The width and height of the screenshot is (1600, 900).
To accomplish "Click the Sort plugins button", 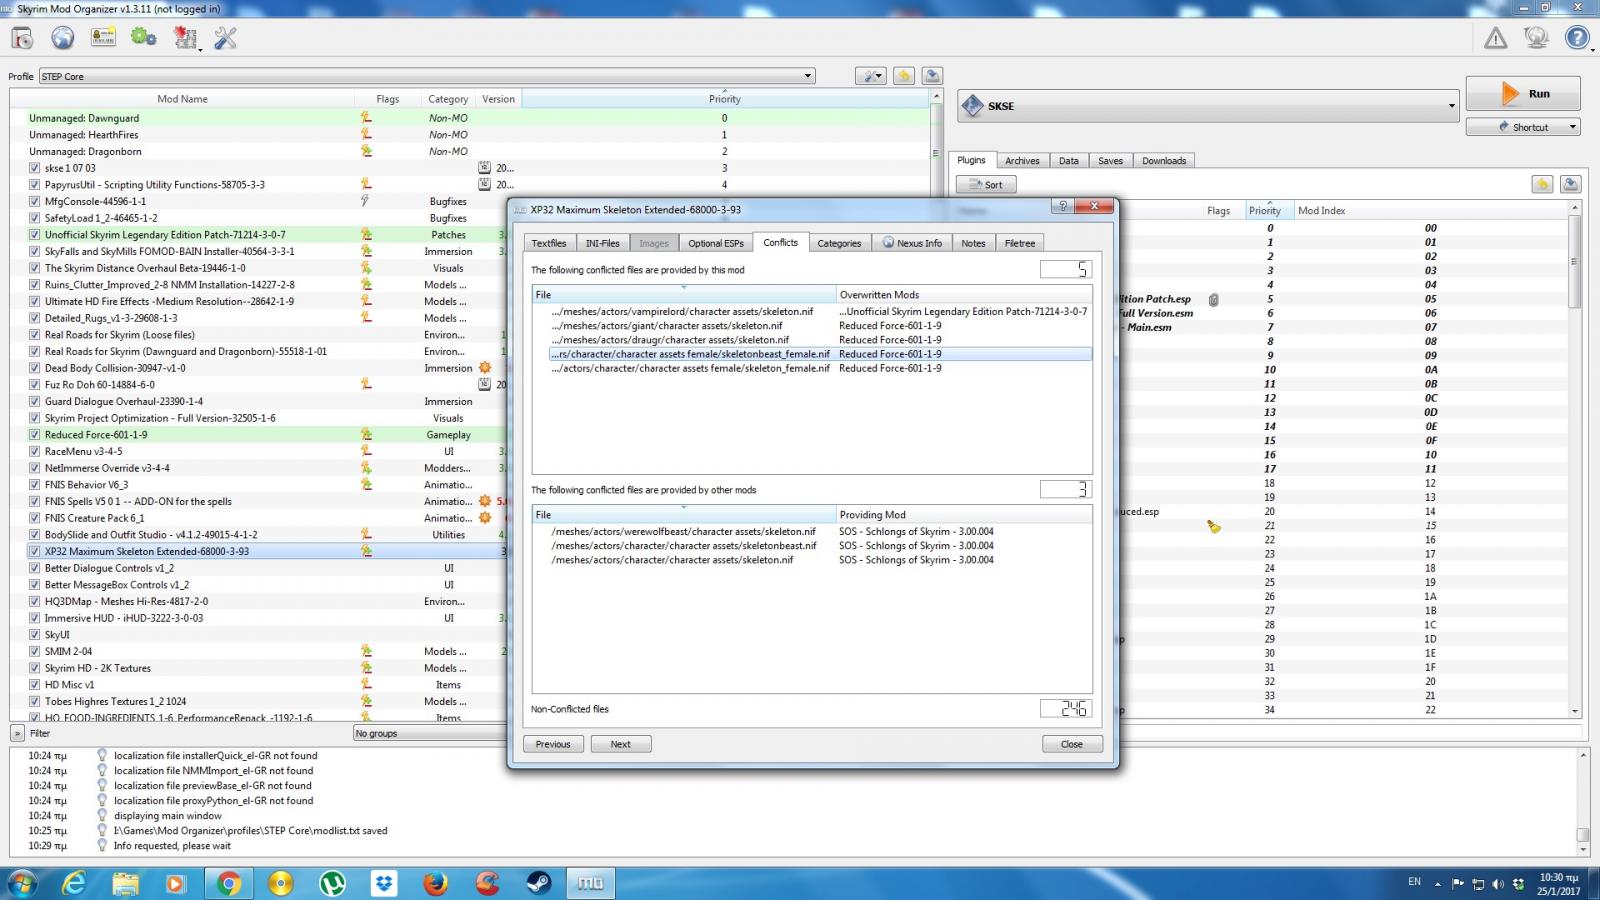I will [986, 184].
